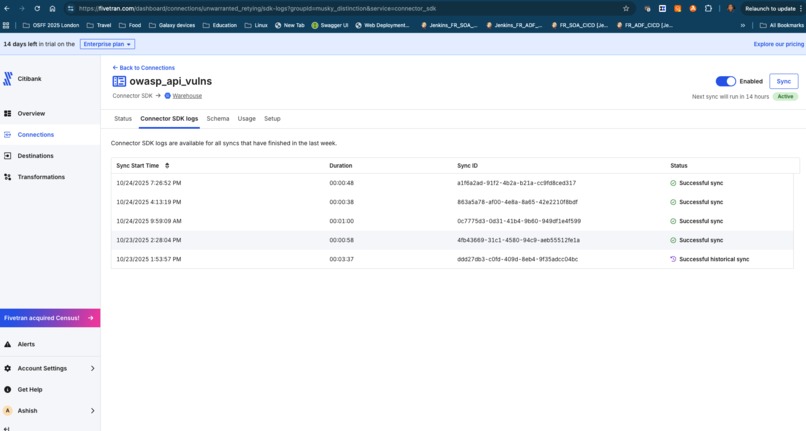Open the Usage tab
The height and width of the screenshot is (431, 806).
pos(246,119)
